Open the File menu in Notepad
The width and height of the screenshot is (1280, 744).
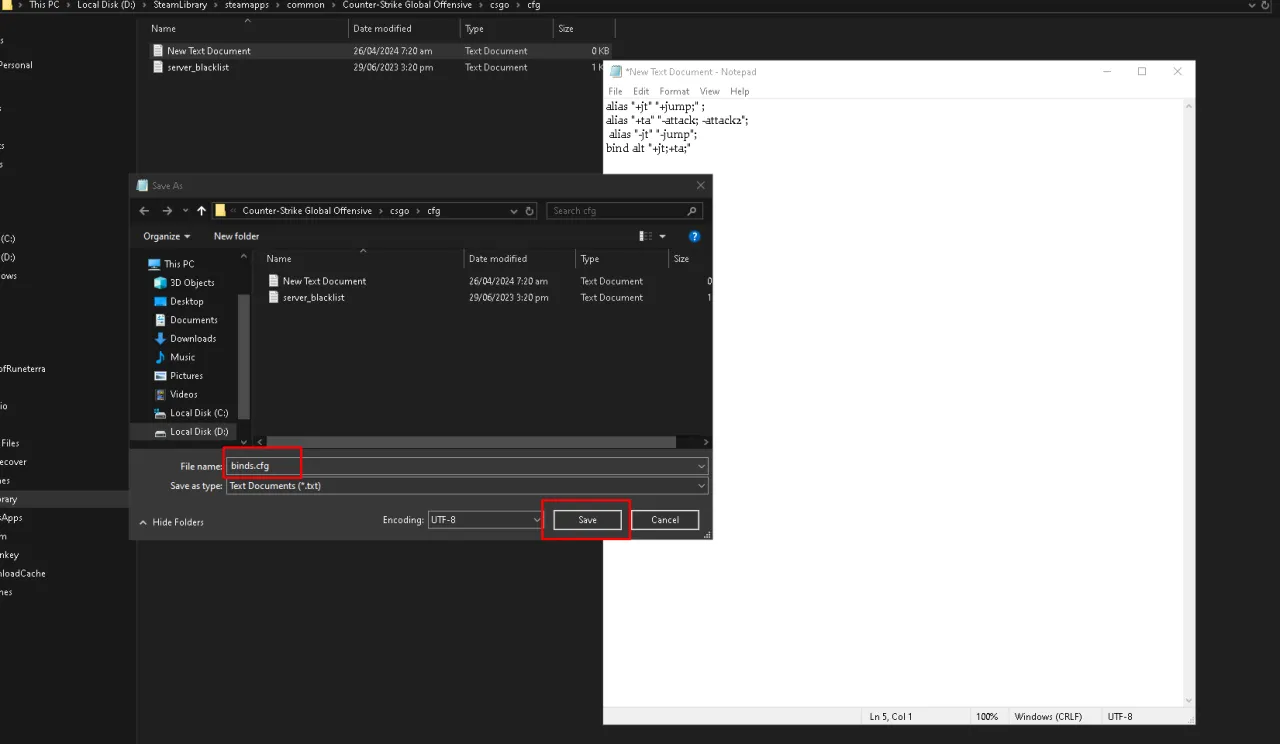coord(615,91)
